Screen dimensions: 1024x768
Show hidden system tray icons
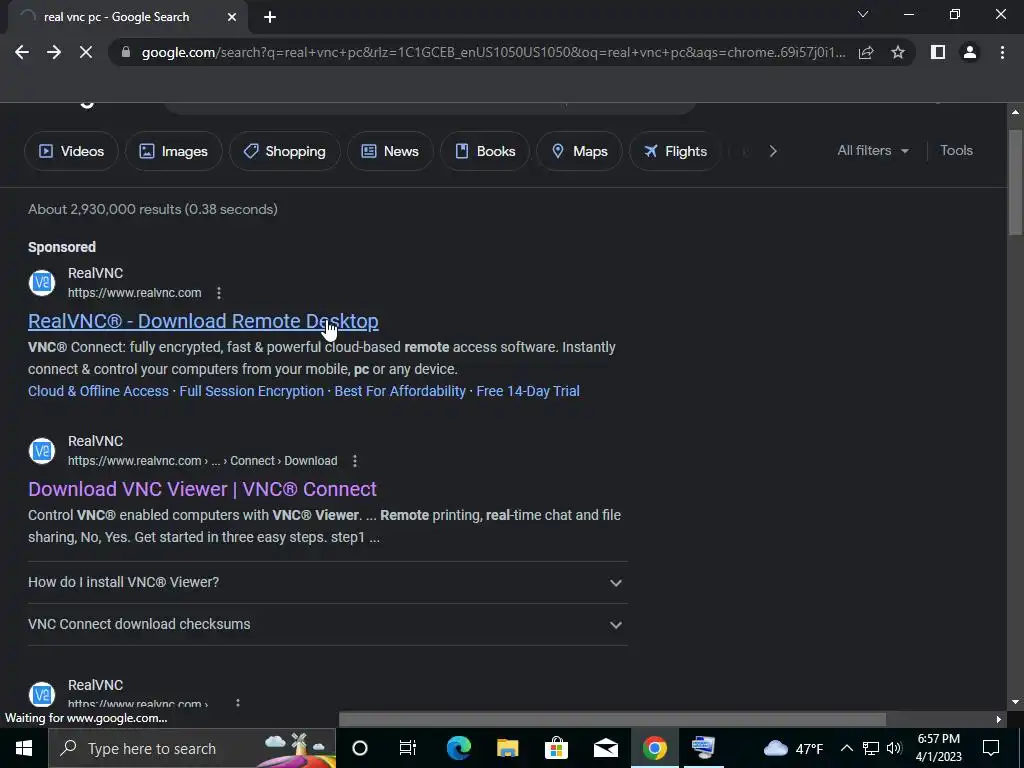pos(846,748)
